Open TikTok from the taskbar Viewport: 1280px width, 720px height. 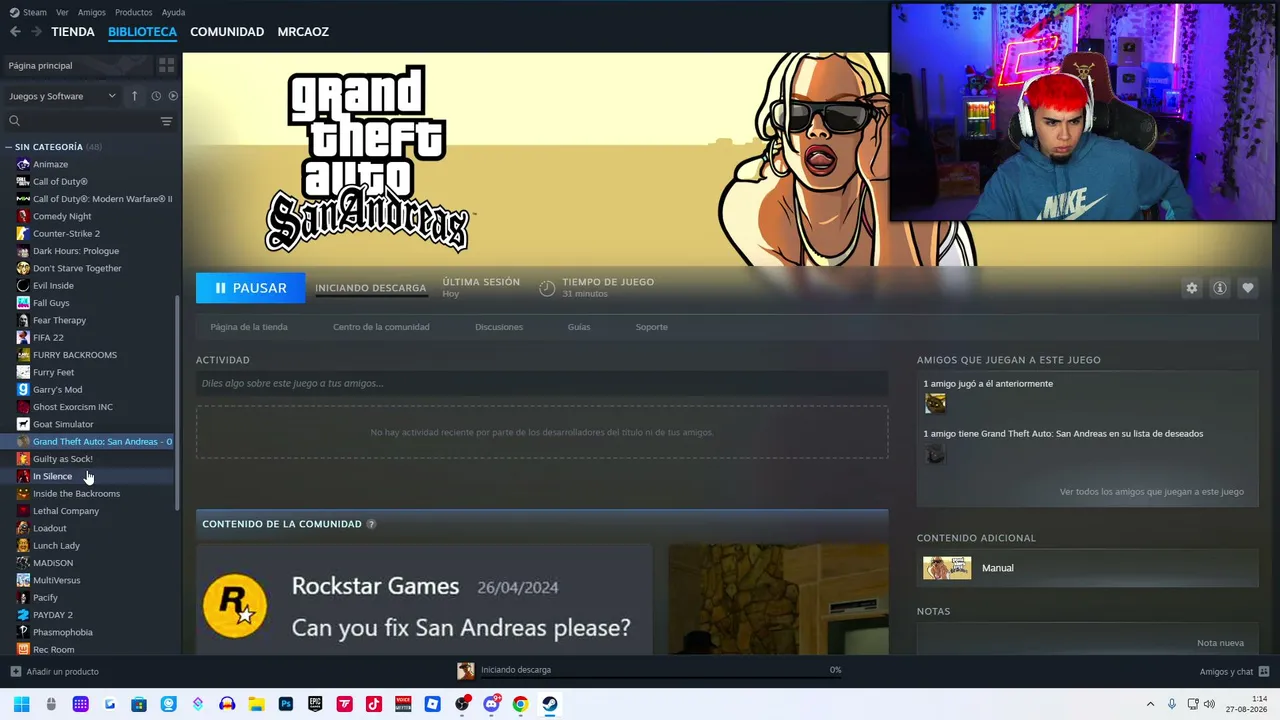pos(374,704)
